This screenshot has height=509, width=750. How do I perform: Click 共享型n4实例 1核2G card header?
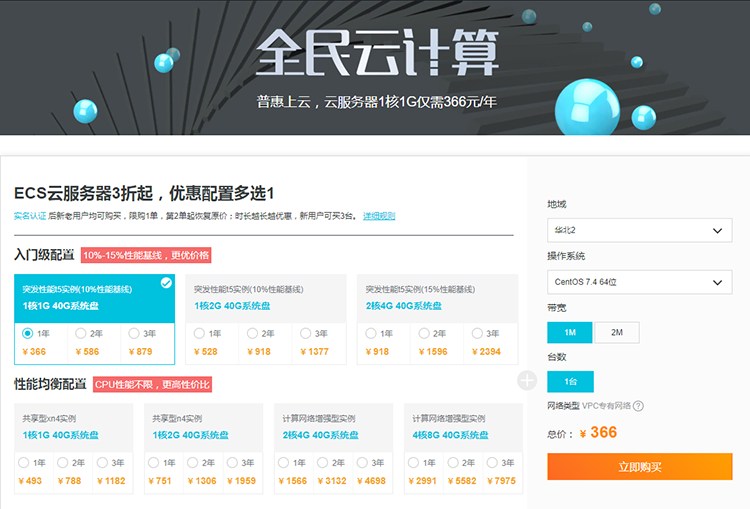pyautogui.click(x=203, y=427)
